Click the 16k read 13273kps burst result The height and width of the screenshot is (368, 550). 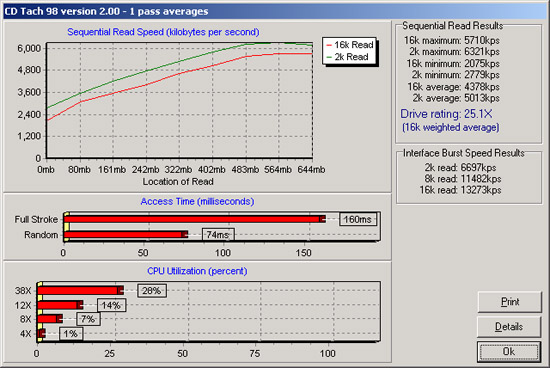click(460, 190)
